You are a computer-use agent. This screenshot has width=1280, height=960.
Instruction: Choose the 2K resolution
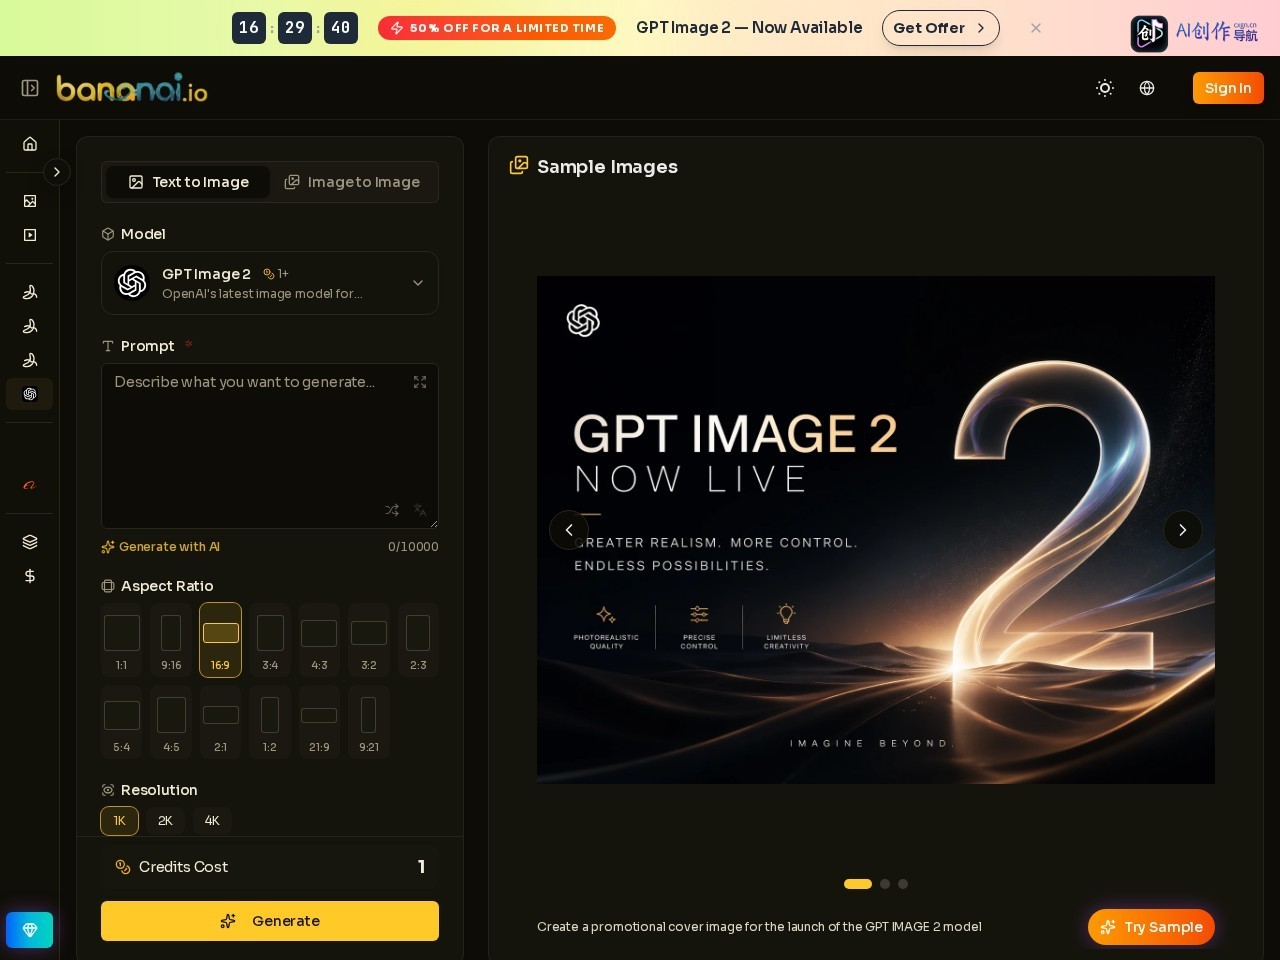tap(165, 821)
